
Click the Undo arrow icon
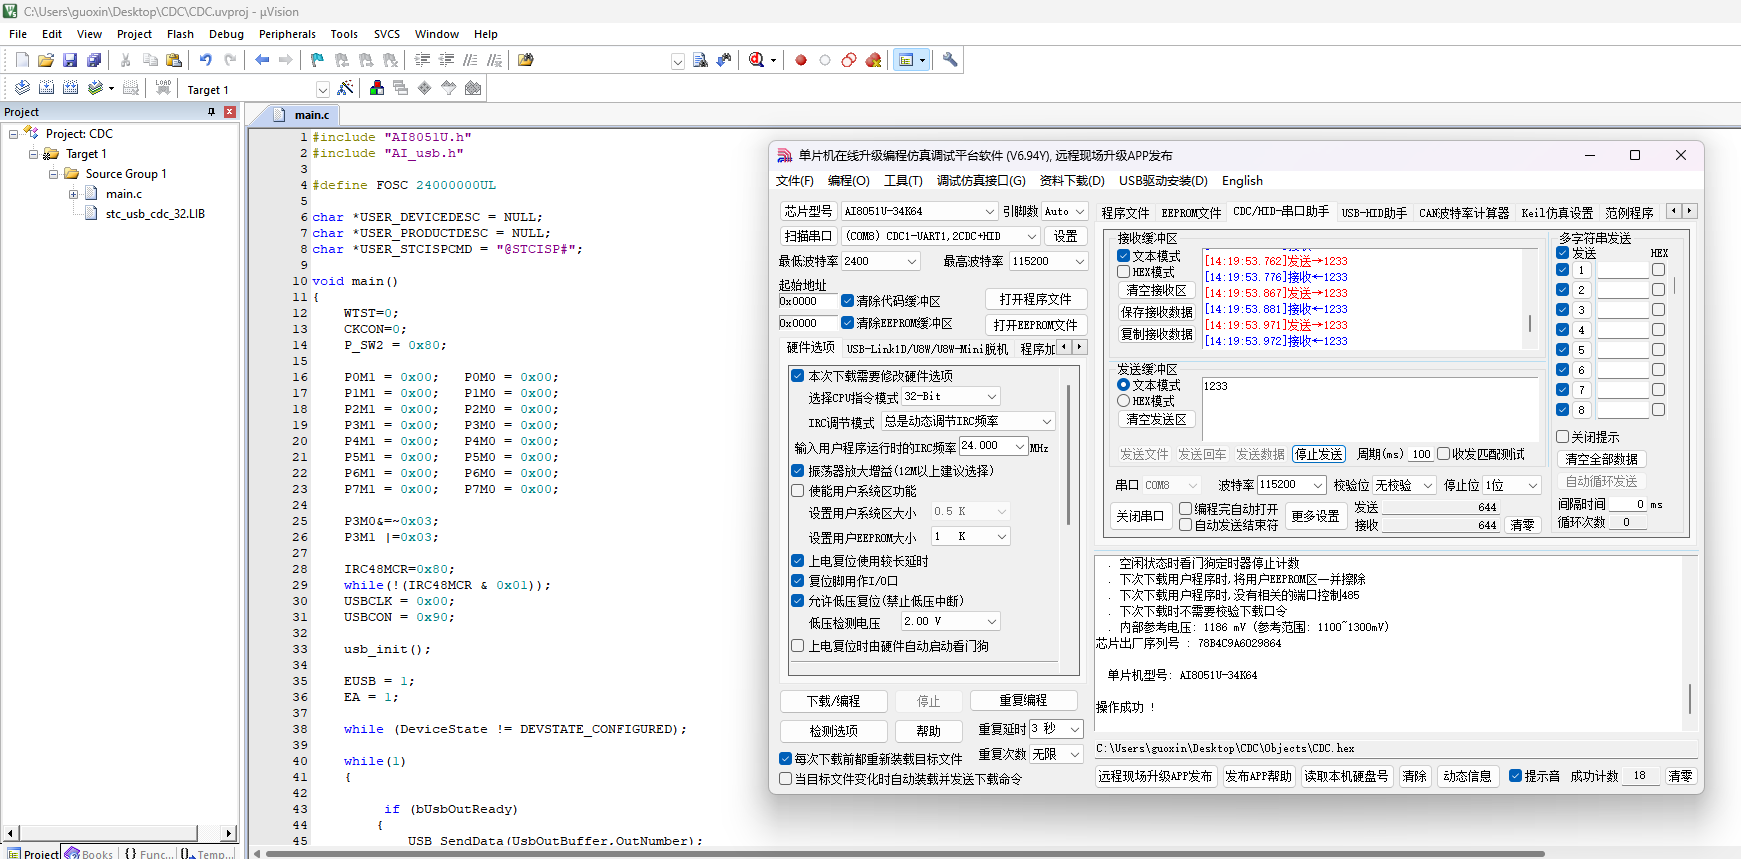pos(205,60)
